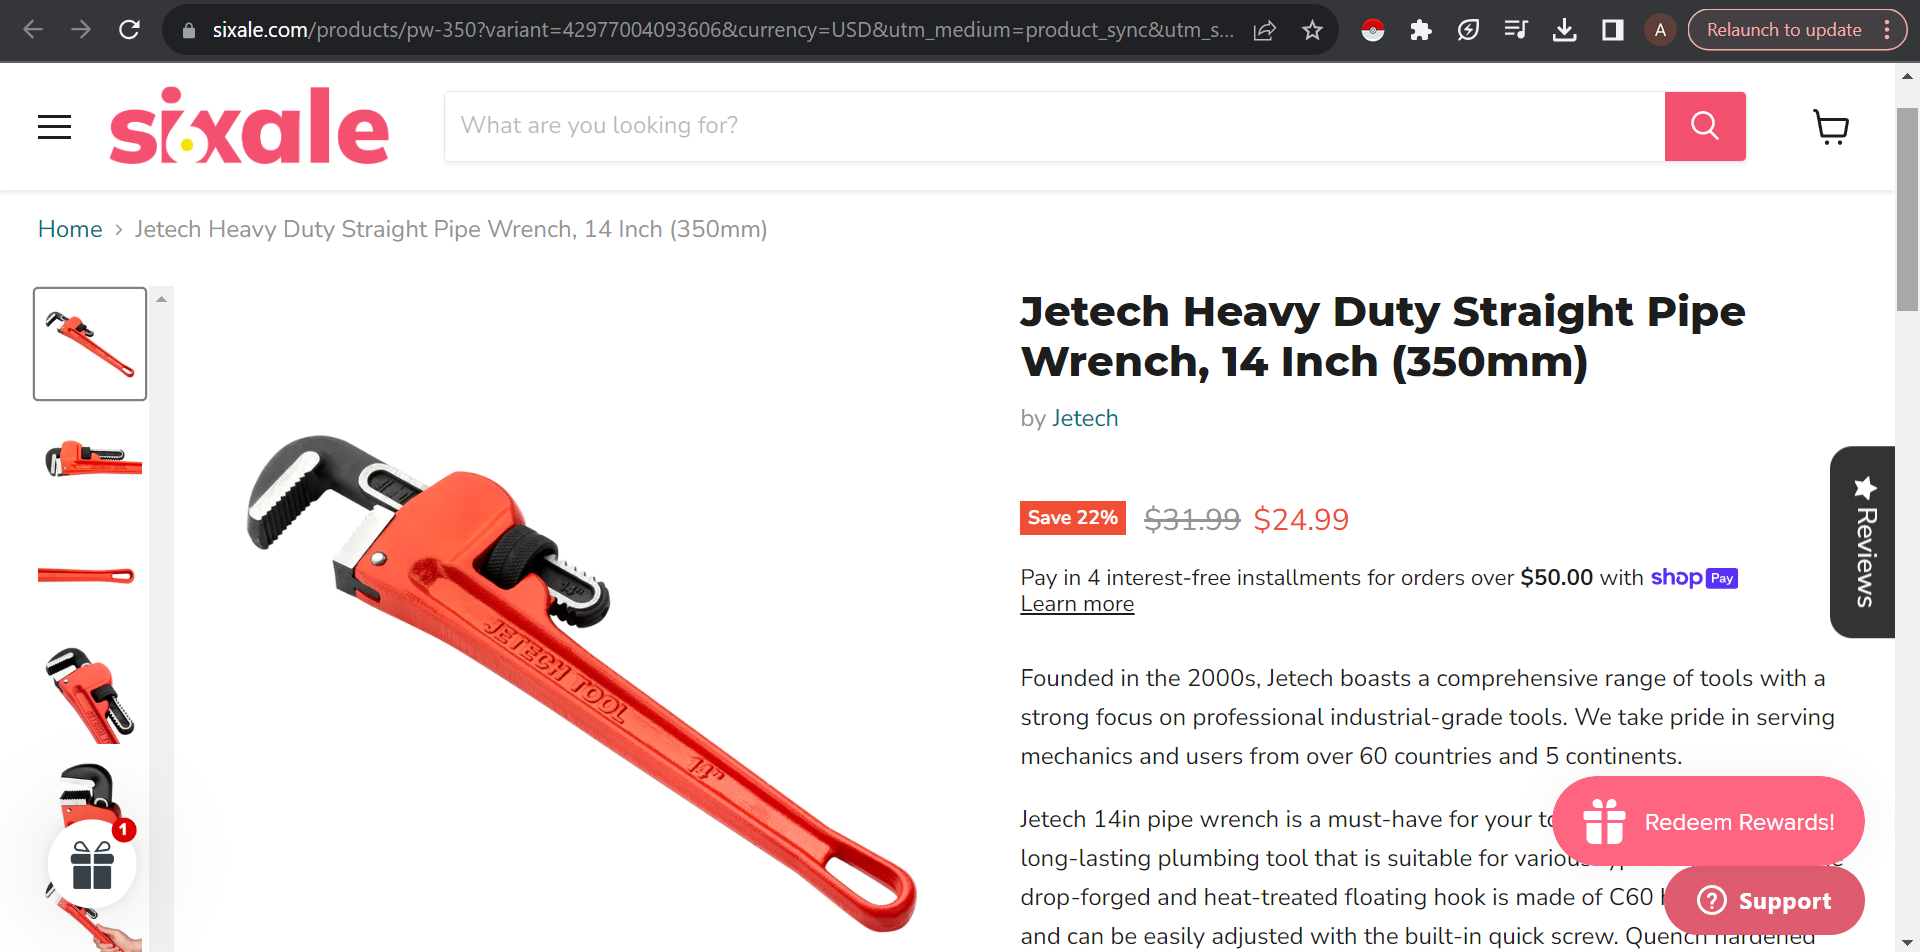This screenshot has height=952, width=1920.
Task: Open the hamburger navigation menu
Action: [54, 127]
